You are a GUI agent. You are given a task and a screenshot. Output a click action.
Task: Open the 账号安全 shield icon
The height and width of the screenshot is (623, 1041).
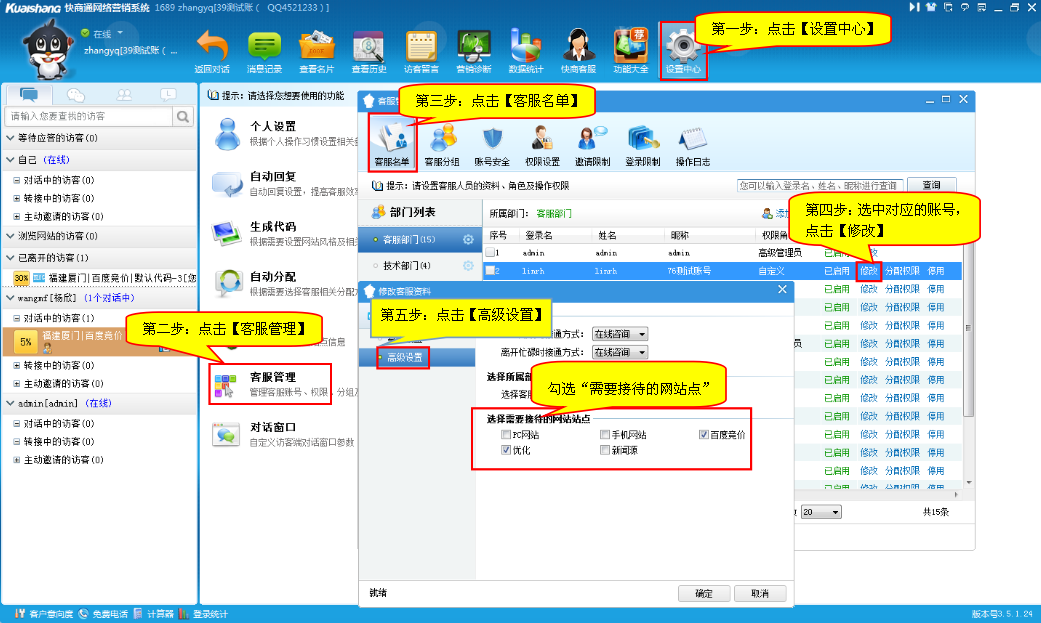pos(492,140)
